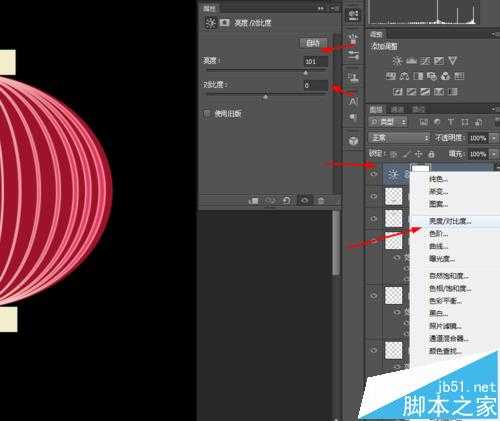Filter layers by pixel layer icon

pyautogui.click(x=424, y=122)
